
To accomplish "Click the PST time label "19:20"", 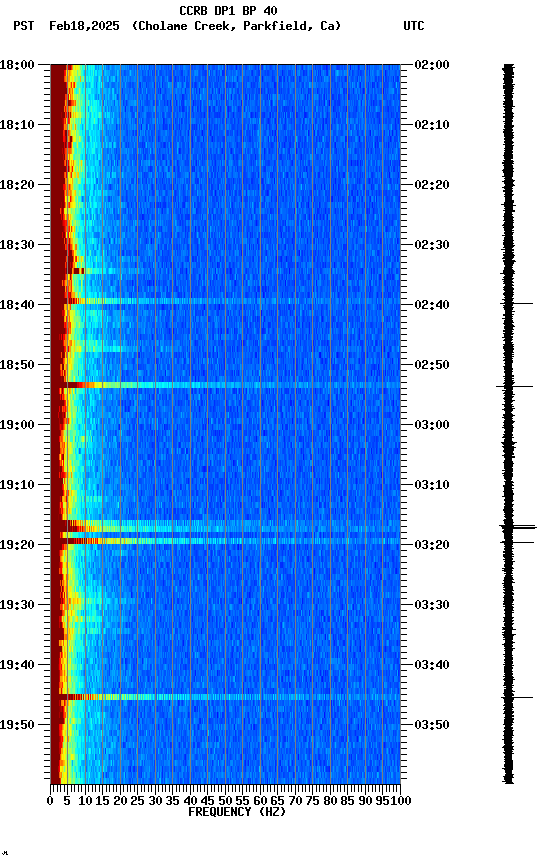I will tap(17, 545).
